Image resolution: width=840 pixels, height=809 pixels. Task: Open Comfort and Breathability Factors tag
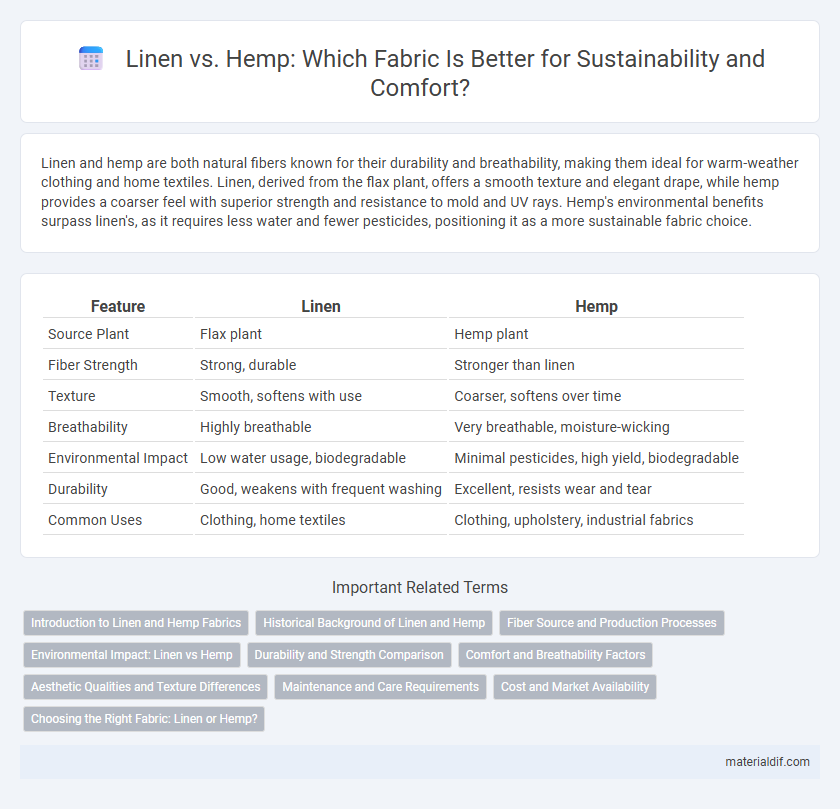[555, 655]
